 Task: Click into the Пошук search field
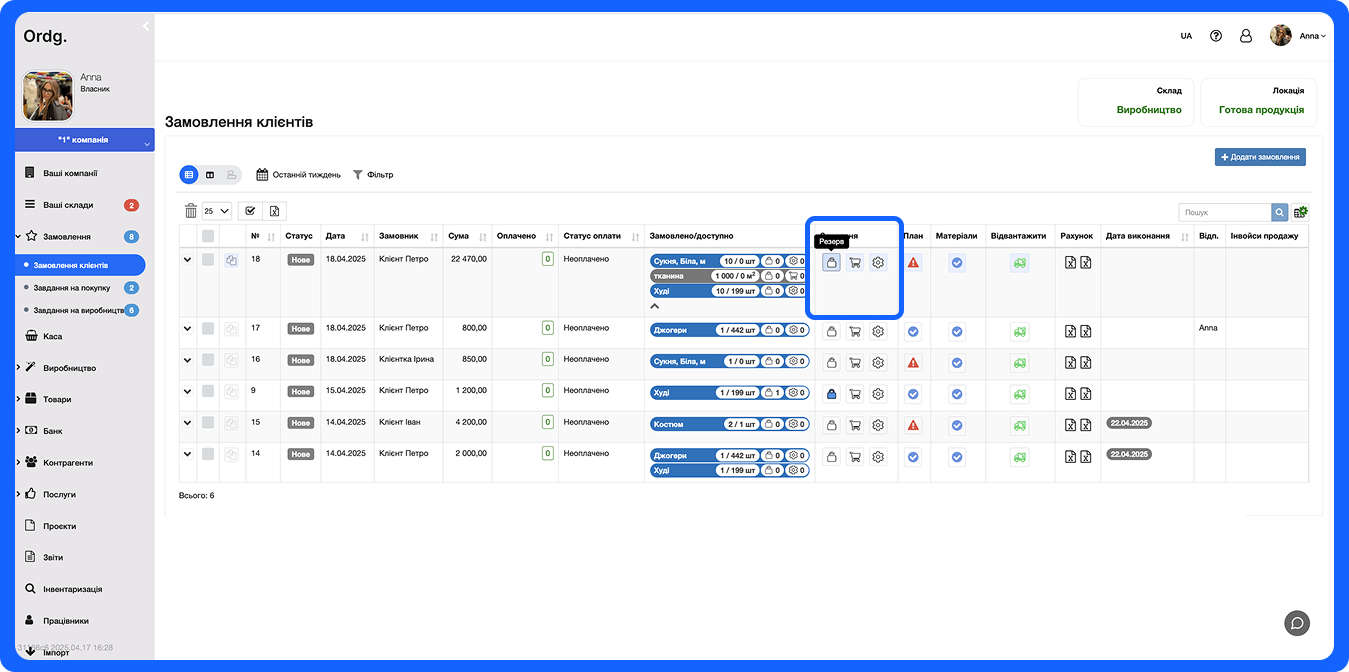1224,212
